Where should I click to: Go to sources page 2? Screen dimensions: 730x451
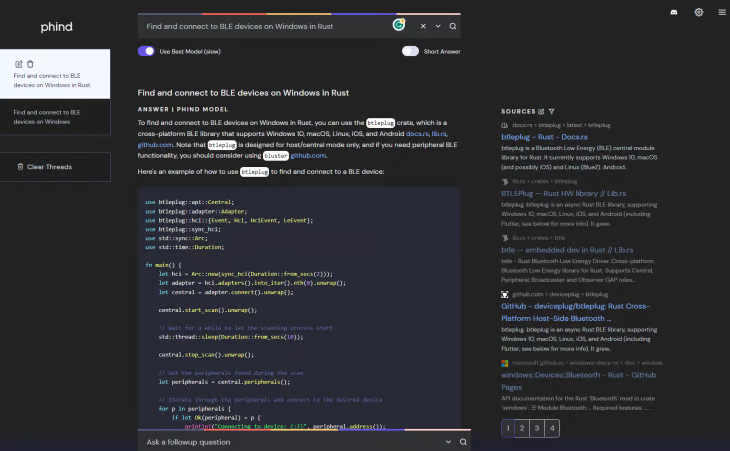coord(522,428)
